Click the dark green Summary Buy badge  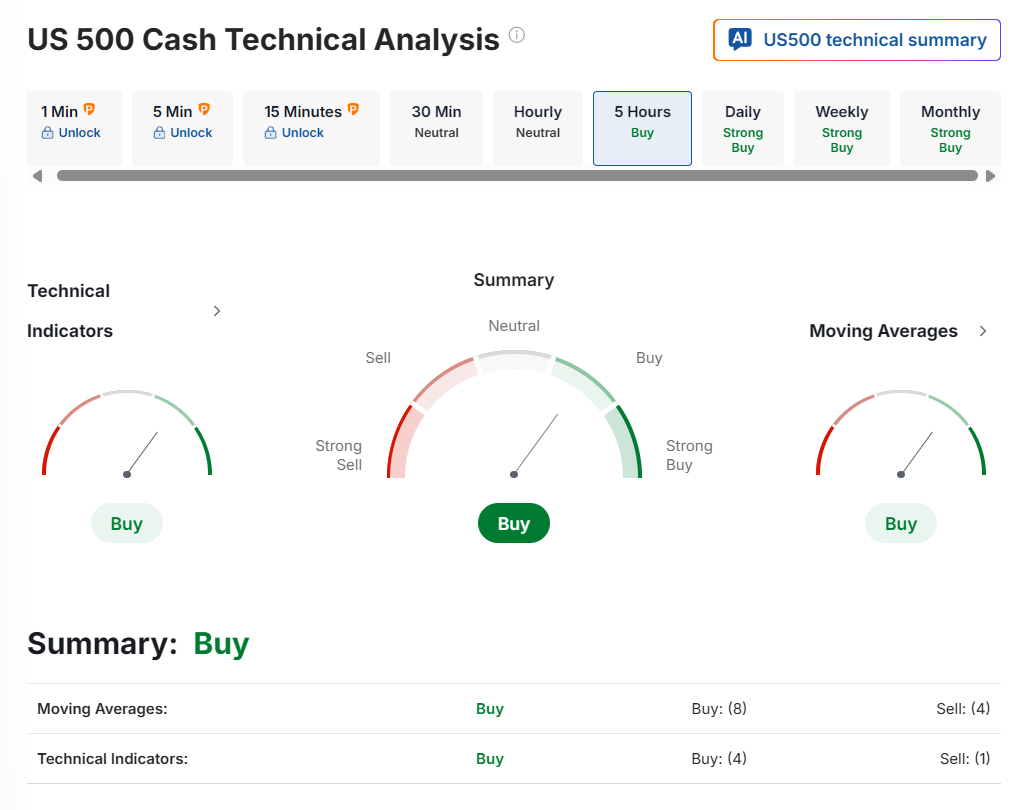pos(514,523)
